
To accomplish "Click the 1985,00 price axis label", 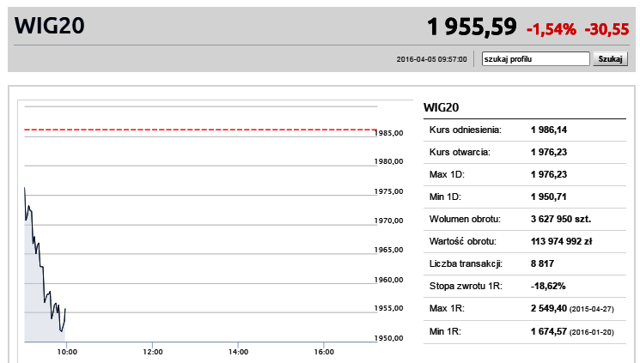I will (x=389, y=133).
